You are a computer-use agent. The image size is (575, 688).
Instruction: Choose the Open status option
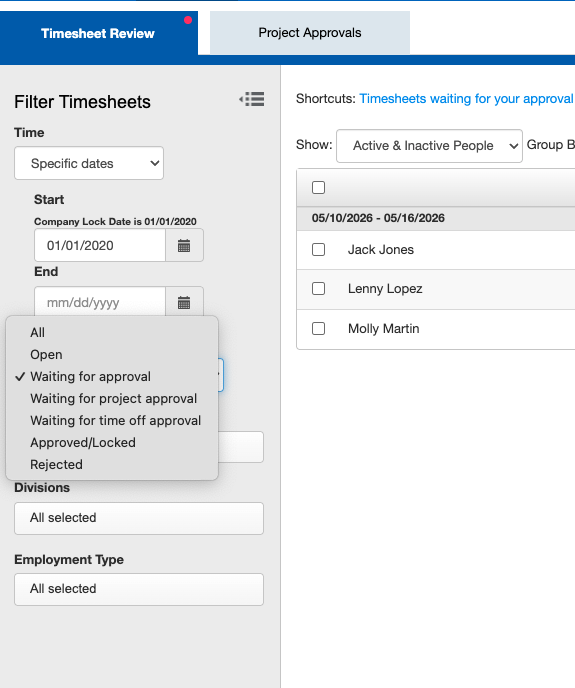tap(112, 355)
